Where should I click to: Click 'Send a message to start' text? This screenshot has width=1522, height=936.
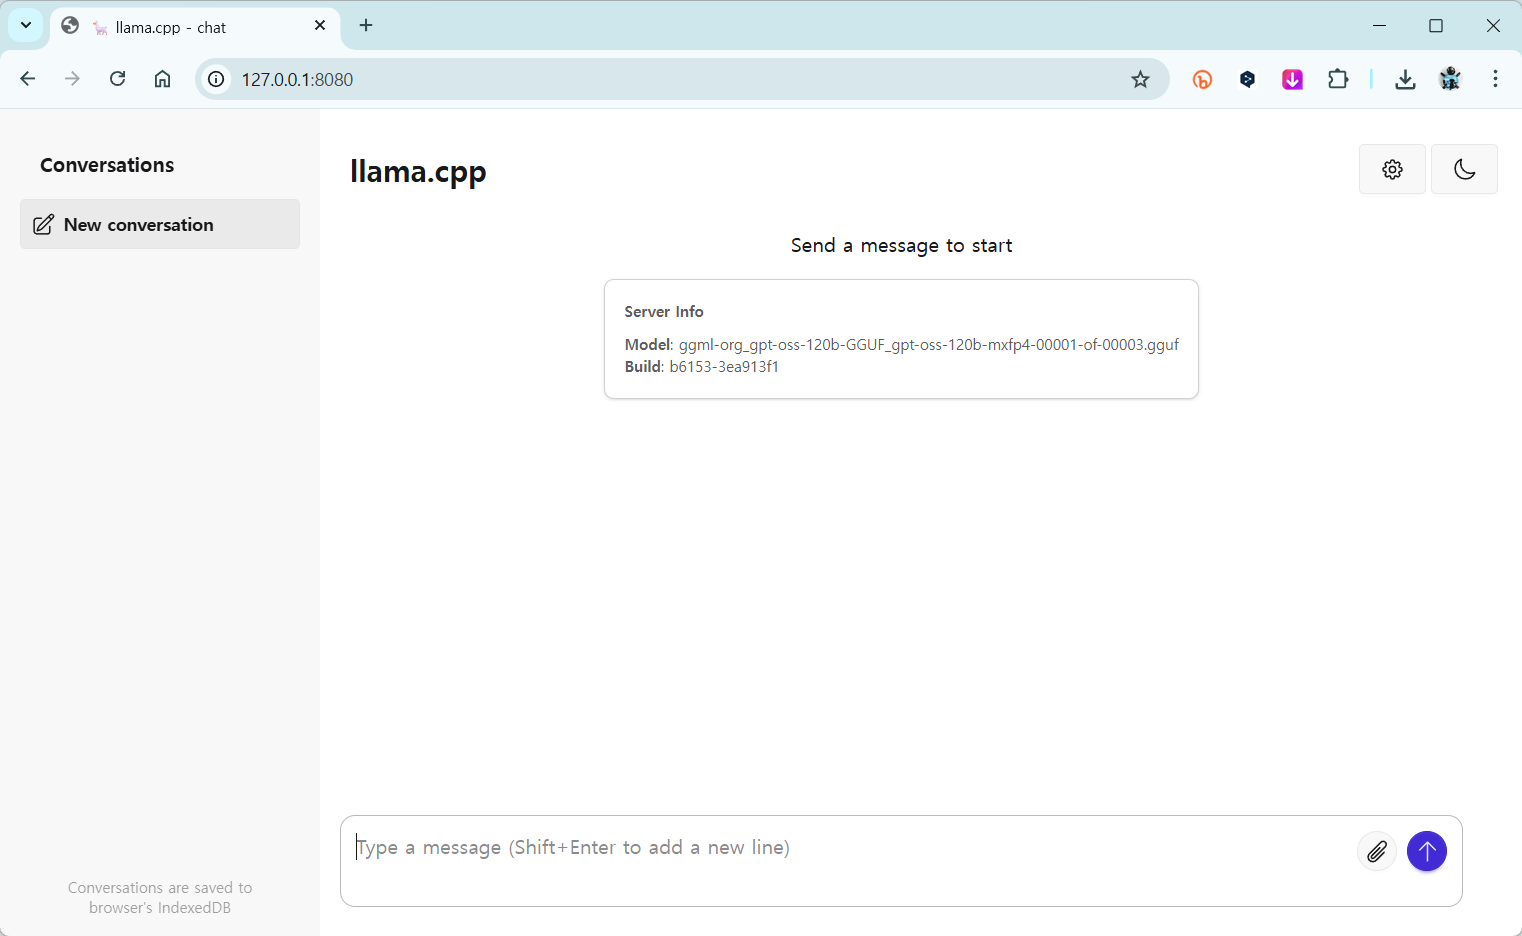901,246
